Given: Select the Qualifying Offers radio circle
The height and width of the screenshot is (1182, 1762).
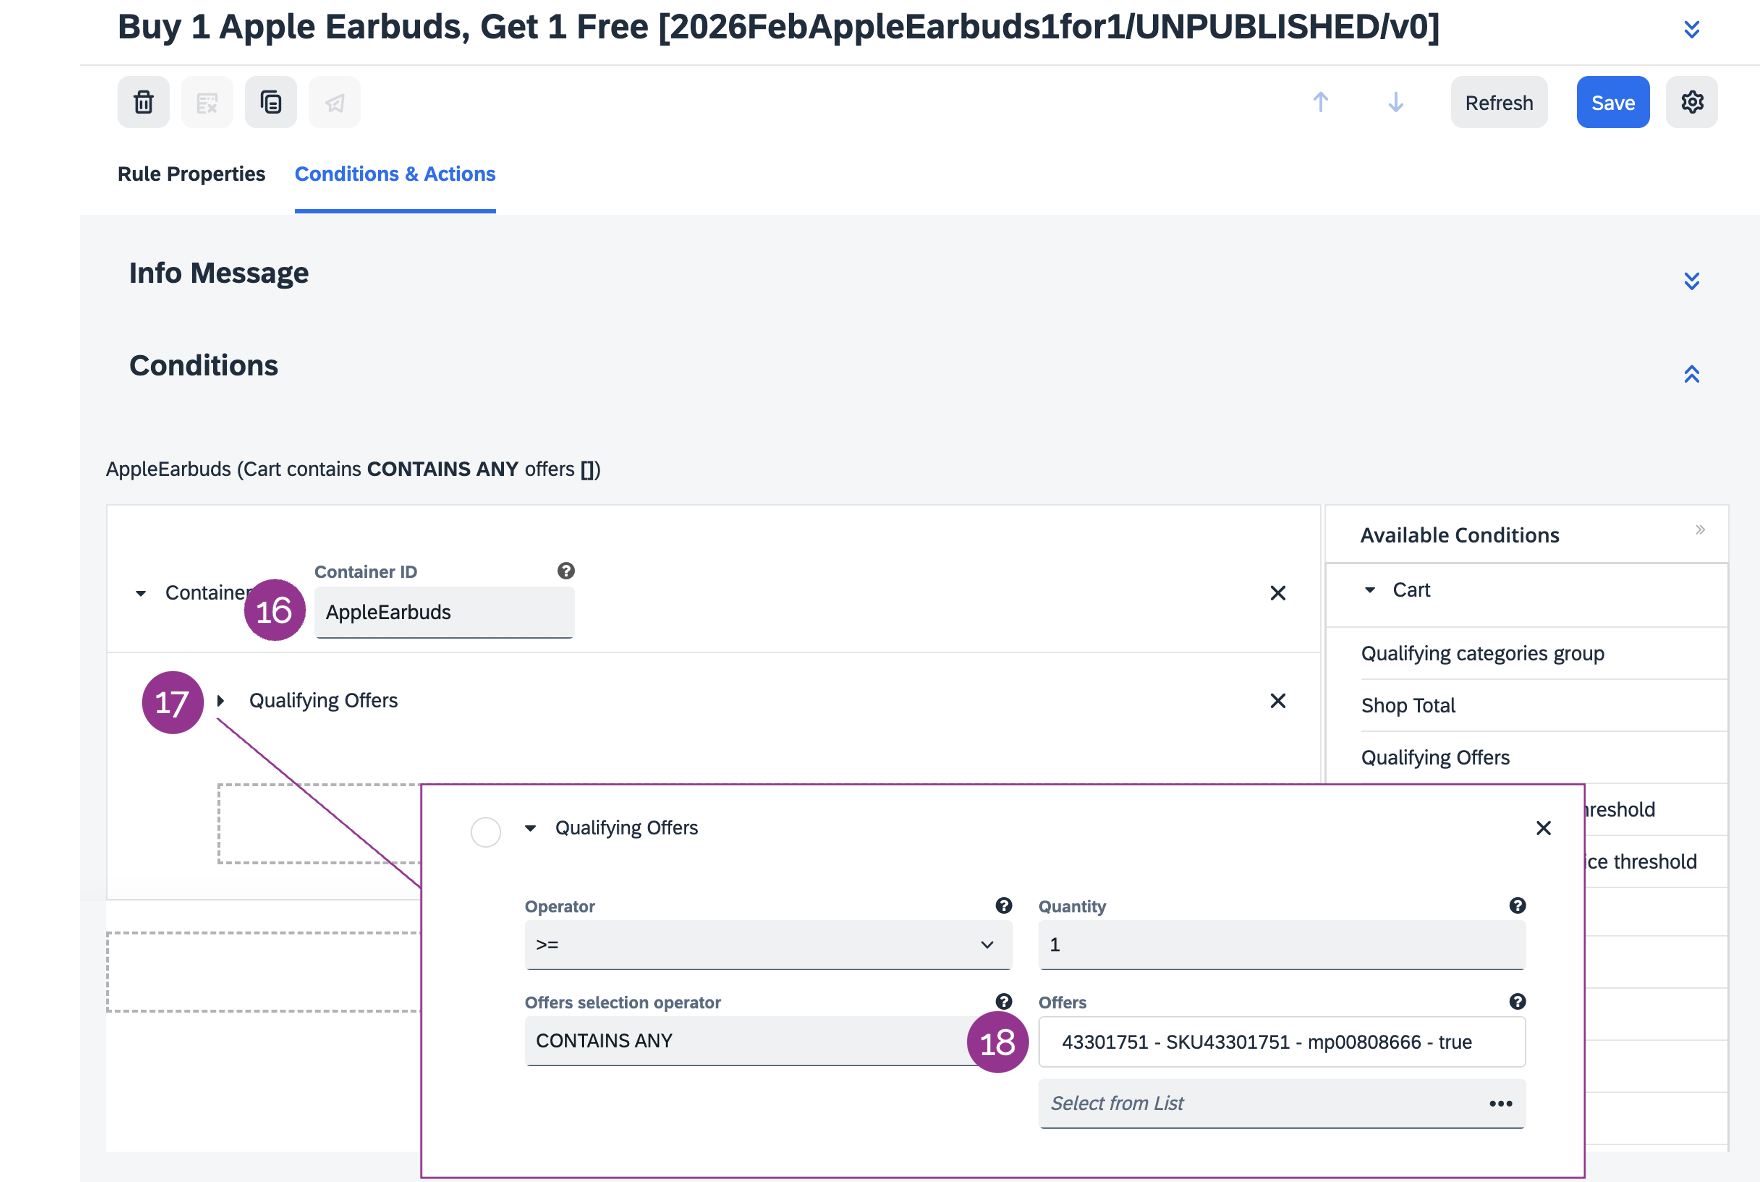Looking at the screenshot, I should click(486, 832).
